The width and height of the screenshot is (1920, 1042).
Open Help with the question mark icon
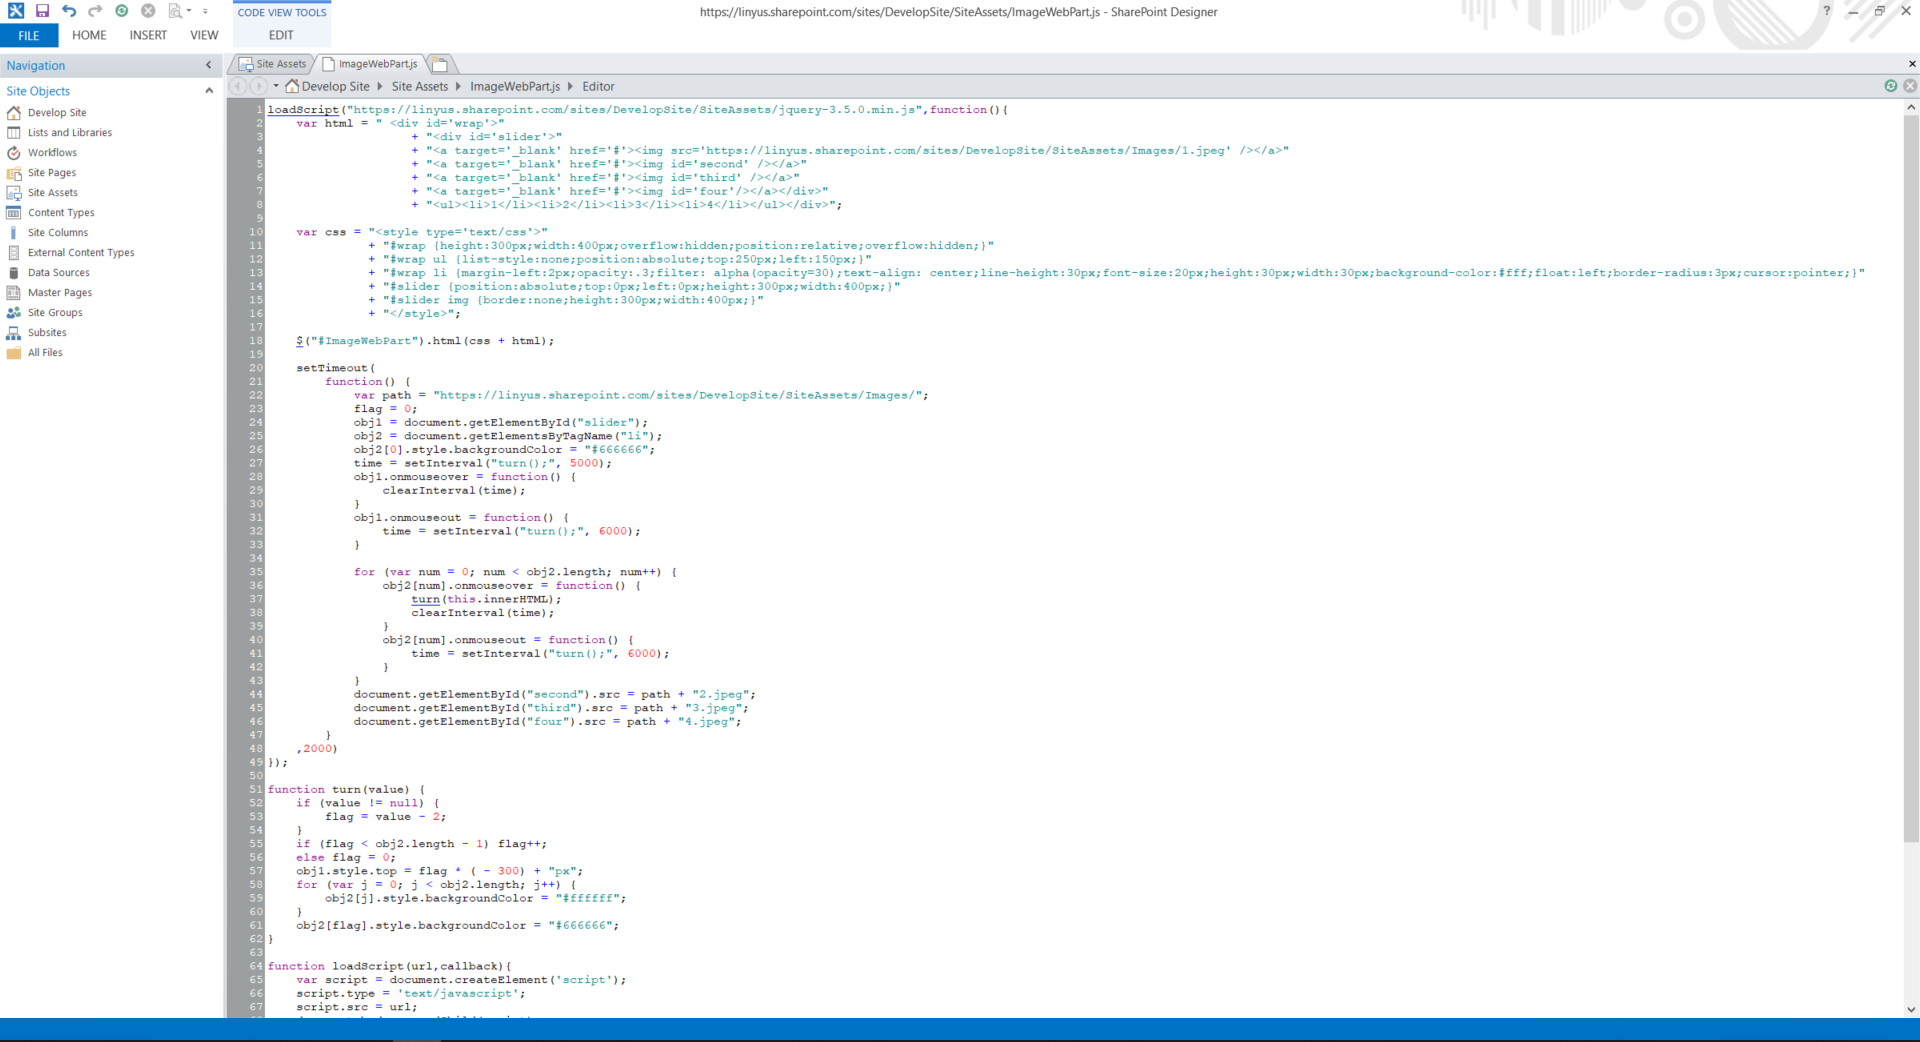(x=1826, y=11)
